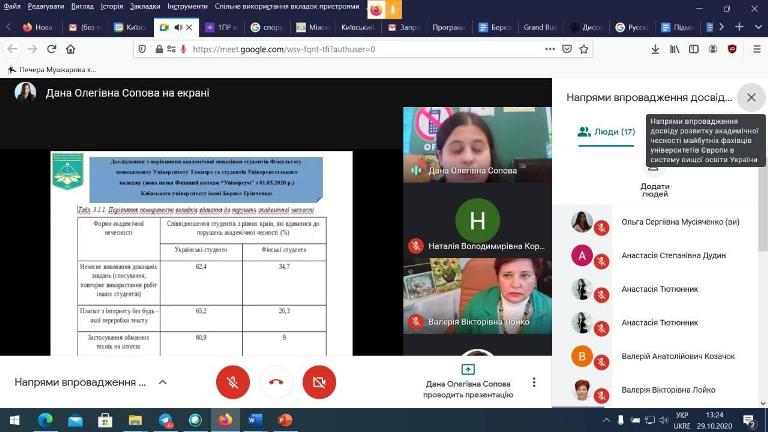
Task: Toggle Firefox sidebar
Action: [x=694, y=49]
